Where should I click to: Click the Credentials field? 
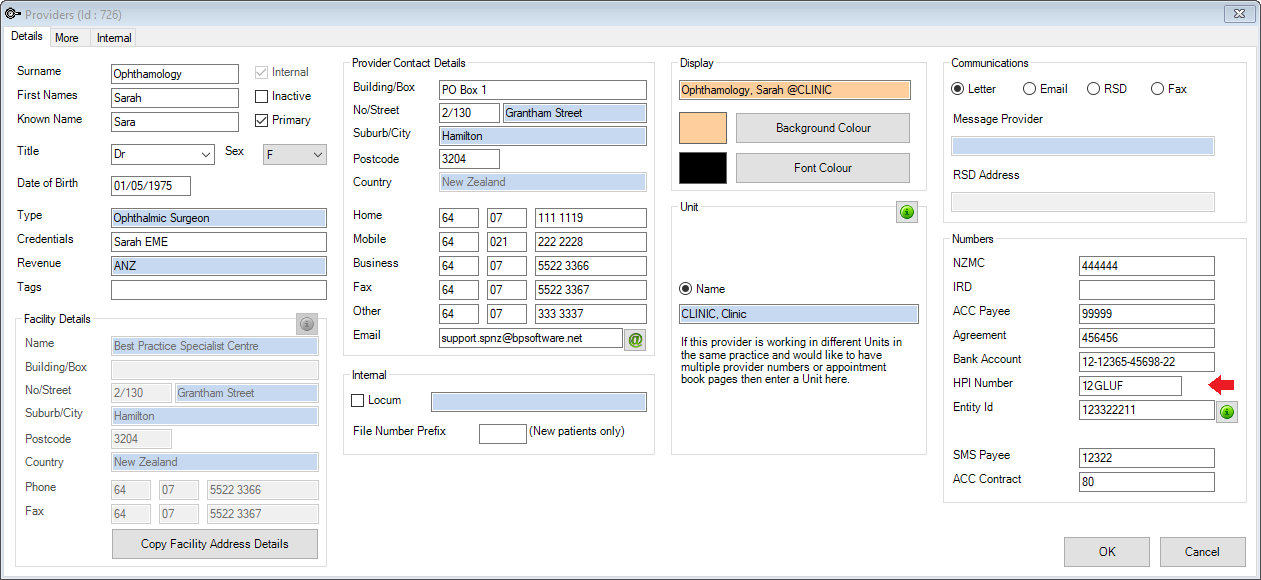pyautogui.click(x=219, y=242)
